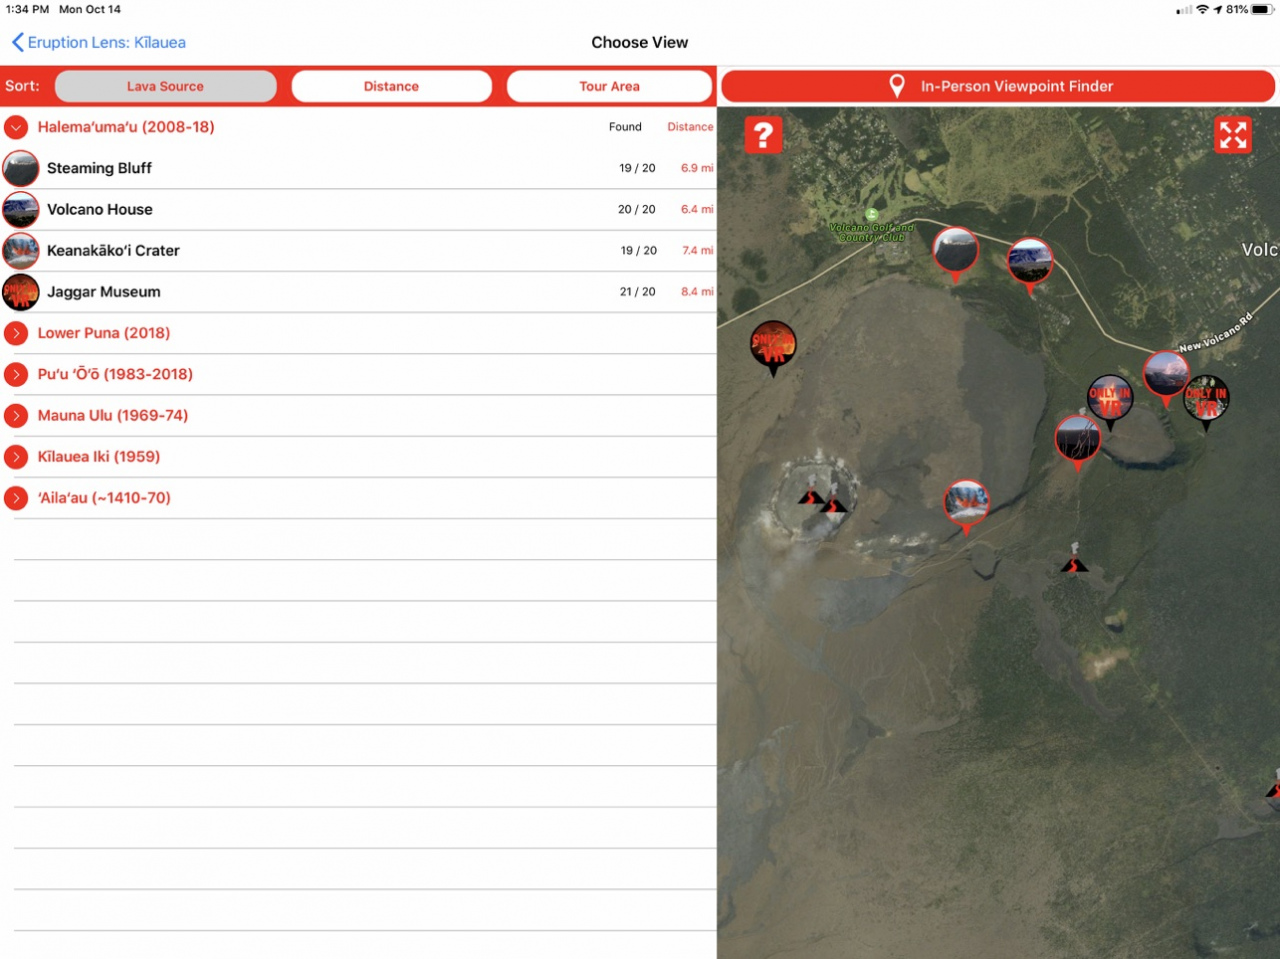
Task: Sort the list by Tour Area
Action: [609, 86]
